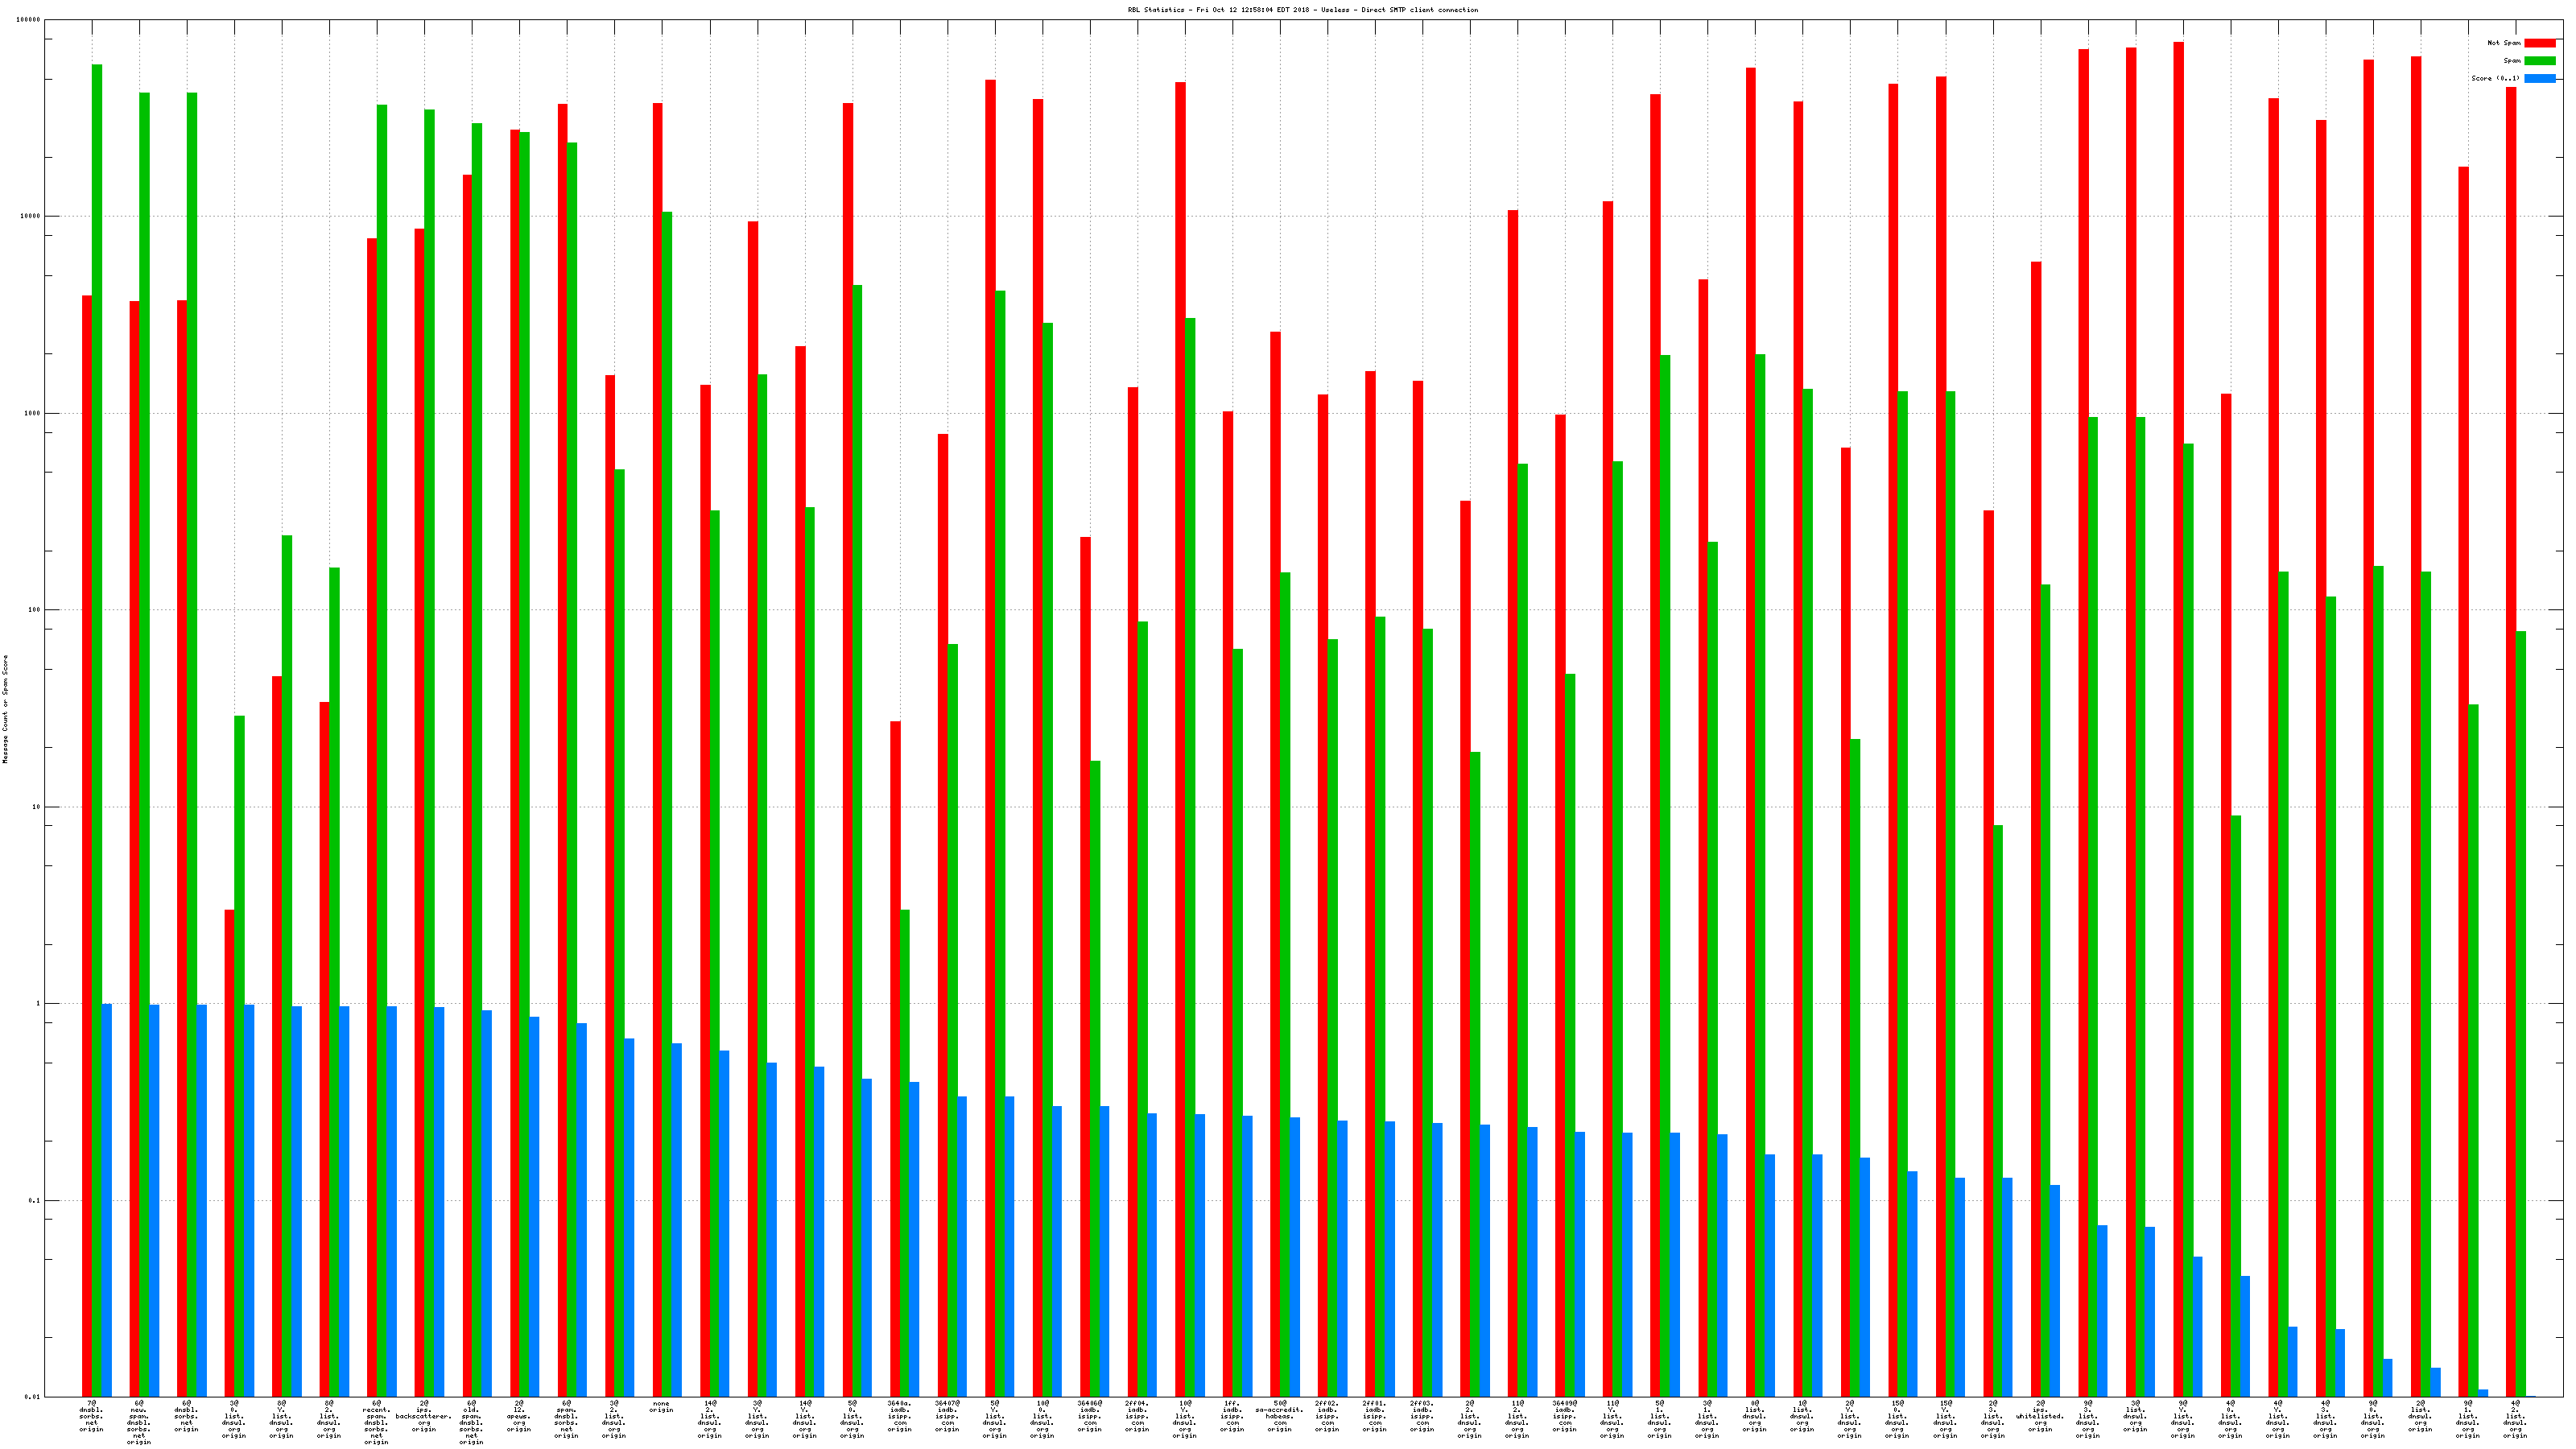
Task: Click the 'Score (0..1)' legend label text
Action: (x=2495, y=78)
